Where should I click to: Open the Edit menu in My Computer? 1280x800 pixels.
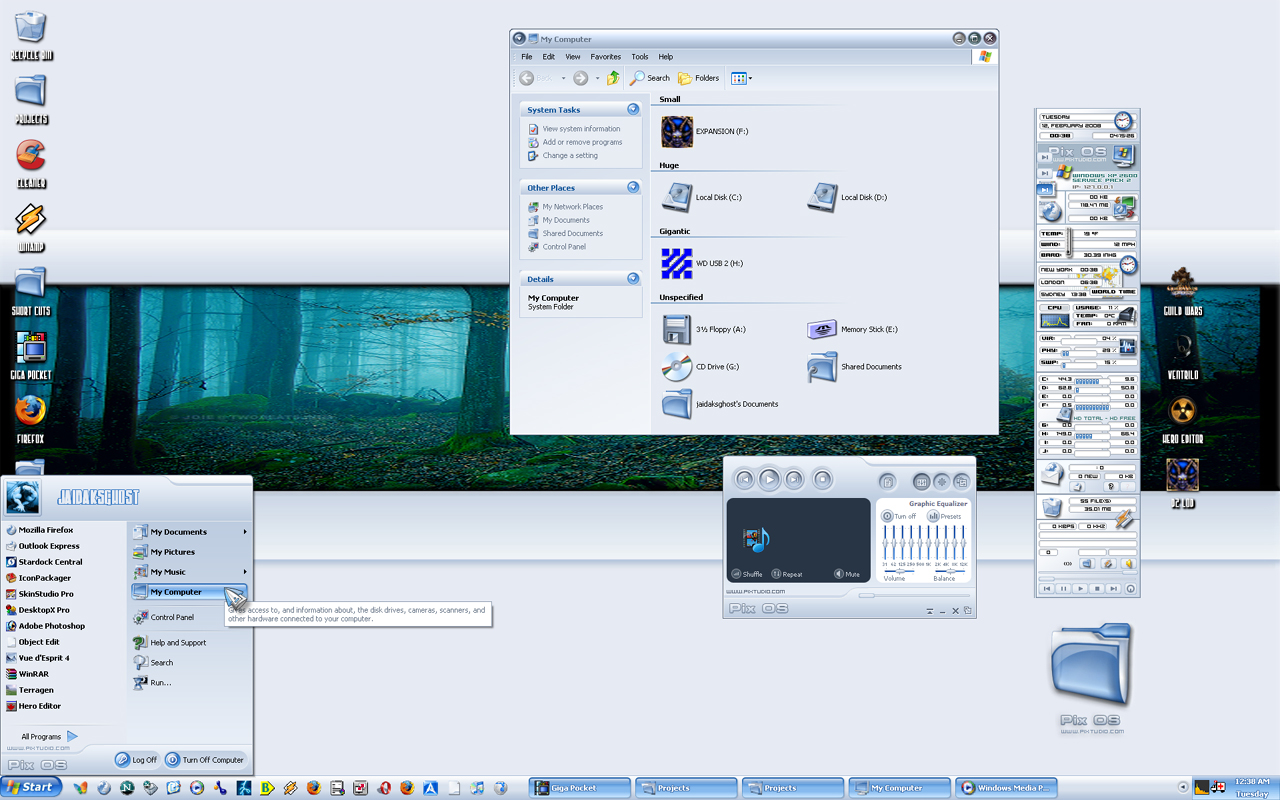[549, 57]
